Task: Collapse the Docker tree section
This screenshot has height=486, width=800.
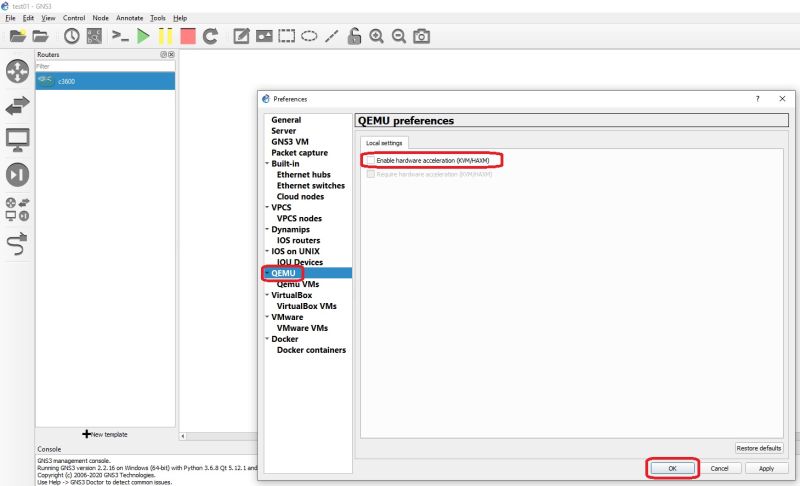Action: click(x=267, y=339)
